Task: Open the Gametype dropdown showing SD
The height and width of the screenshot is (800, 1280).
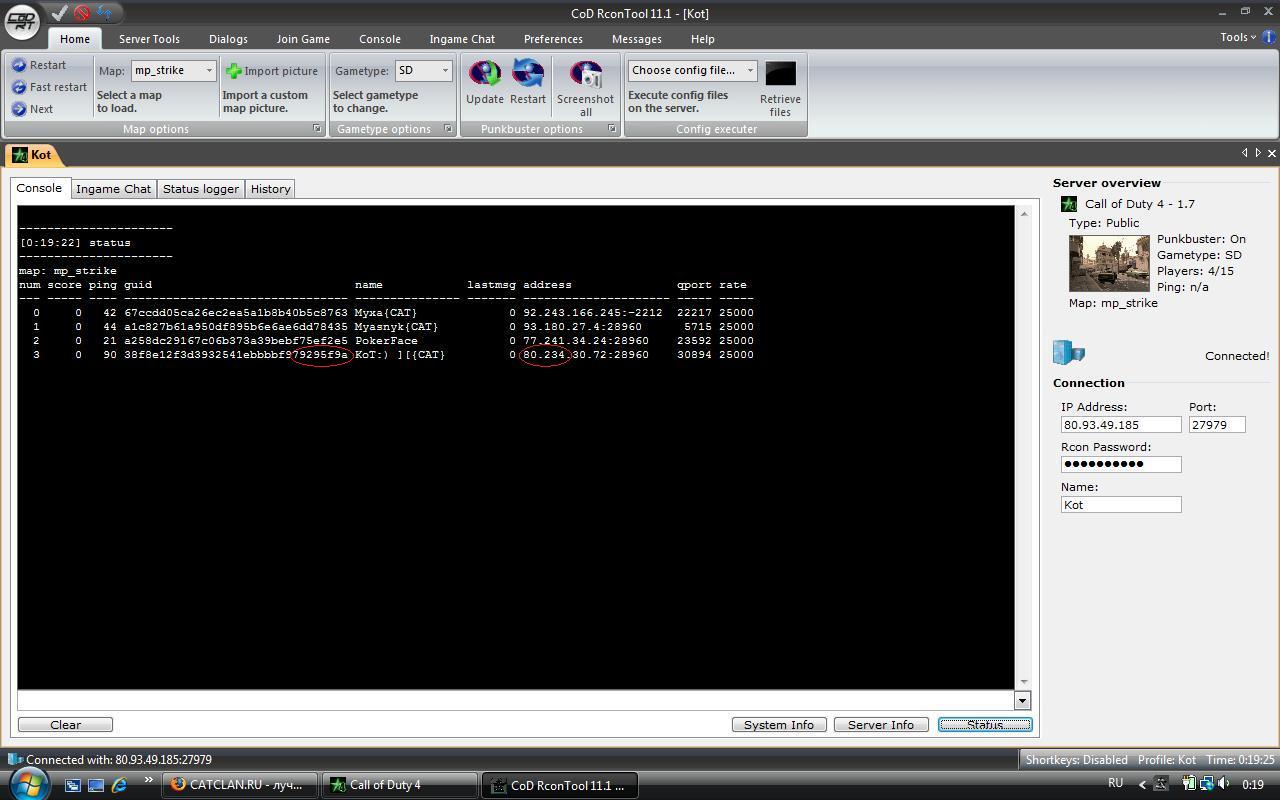Action: (x=424, y=70)
